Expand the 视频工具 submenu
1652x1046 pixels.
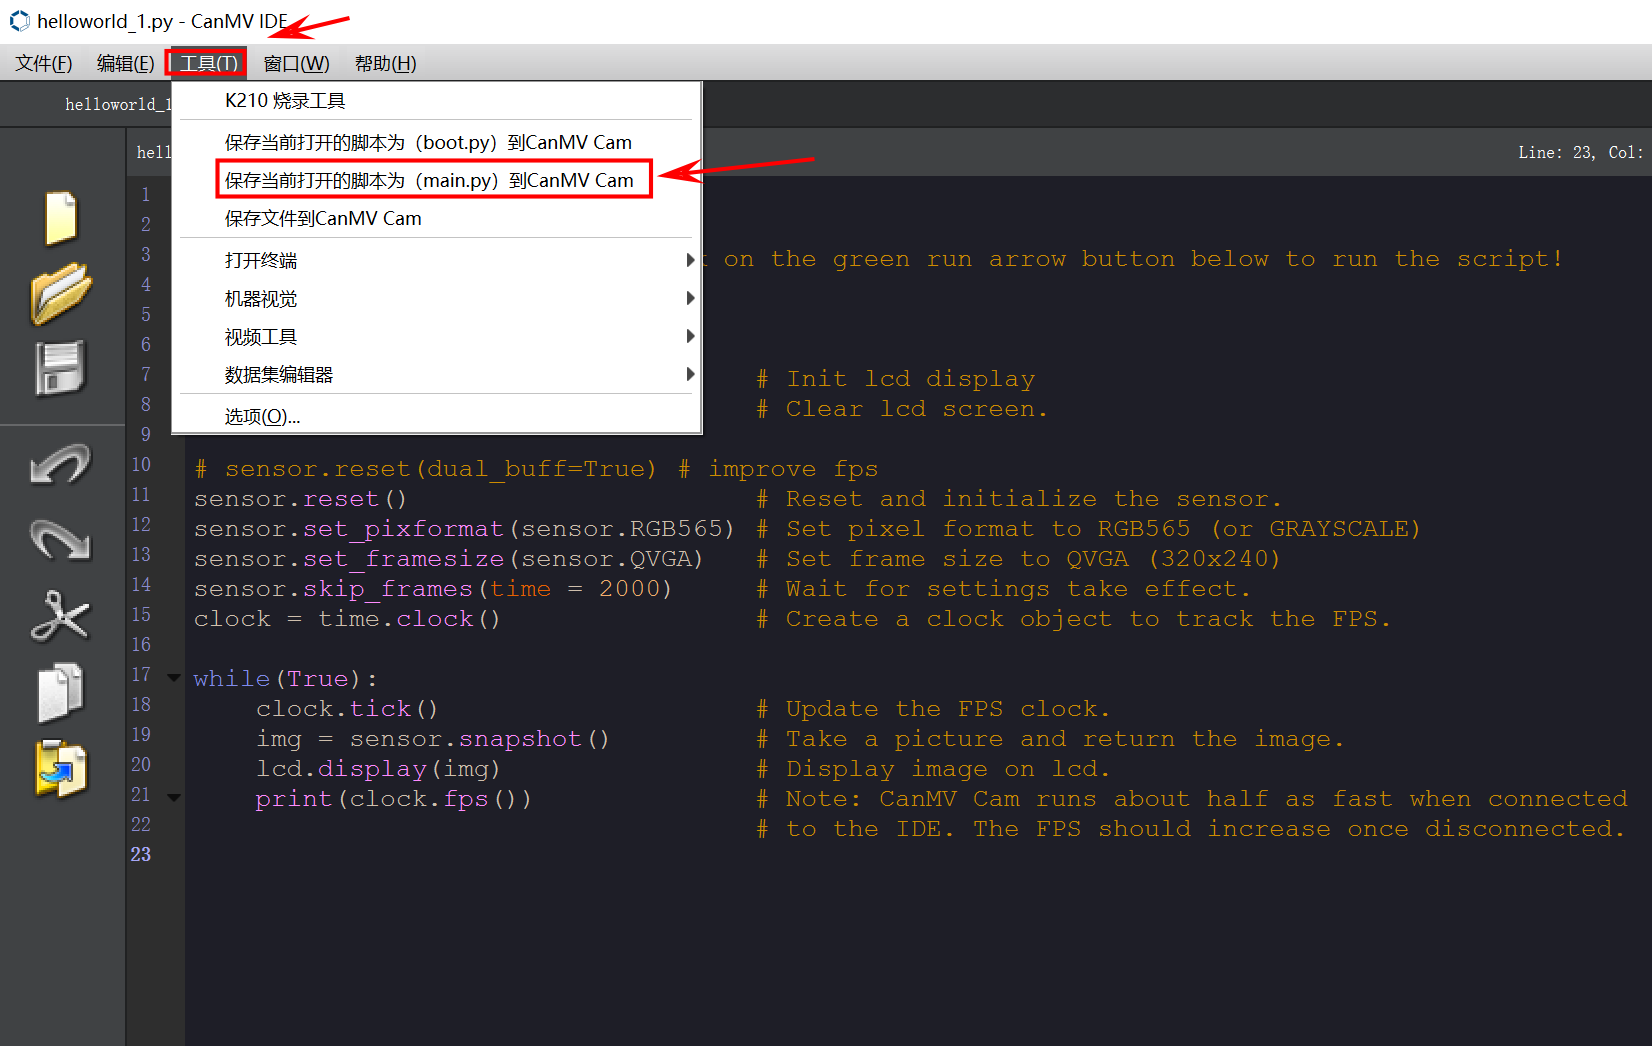(x=436, y=336)
